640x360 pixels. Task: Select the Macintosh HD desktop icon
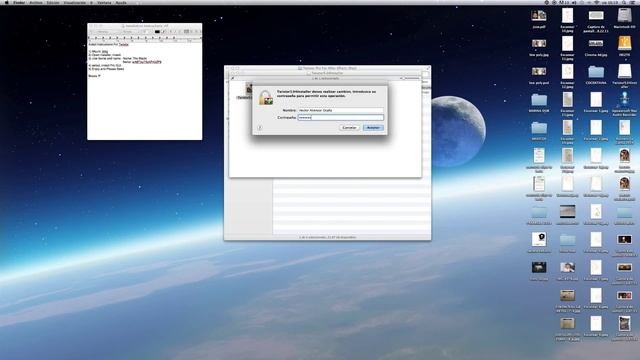click(624, 18)
